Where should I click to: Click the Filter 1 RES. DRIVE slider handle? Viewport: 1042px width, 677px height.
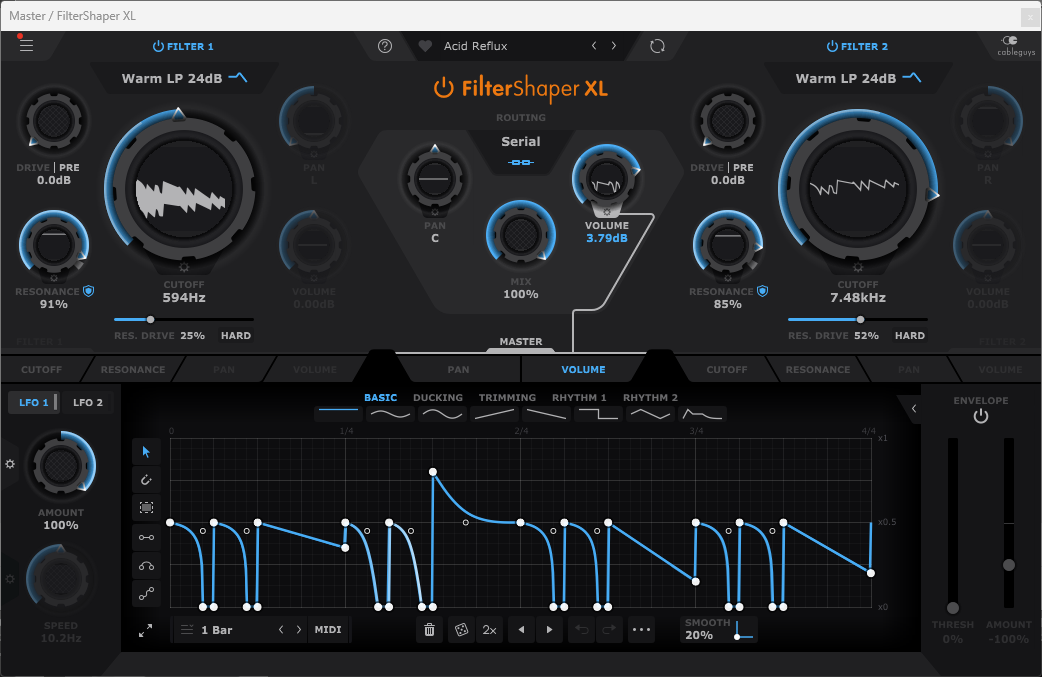coord(150,320)
